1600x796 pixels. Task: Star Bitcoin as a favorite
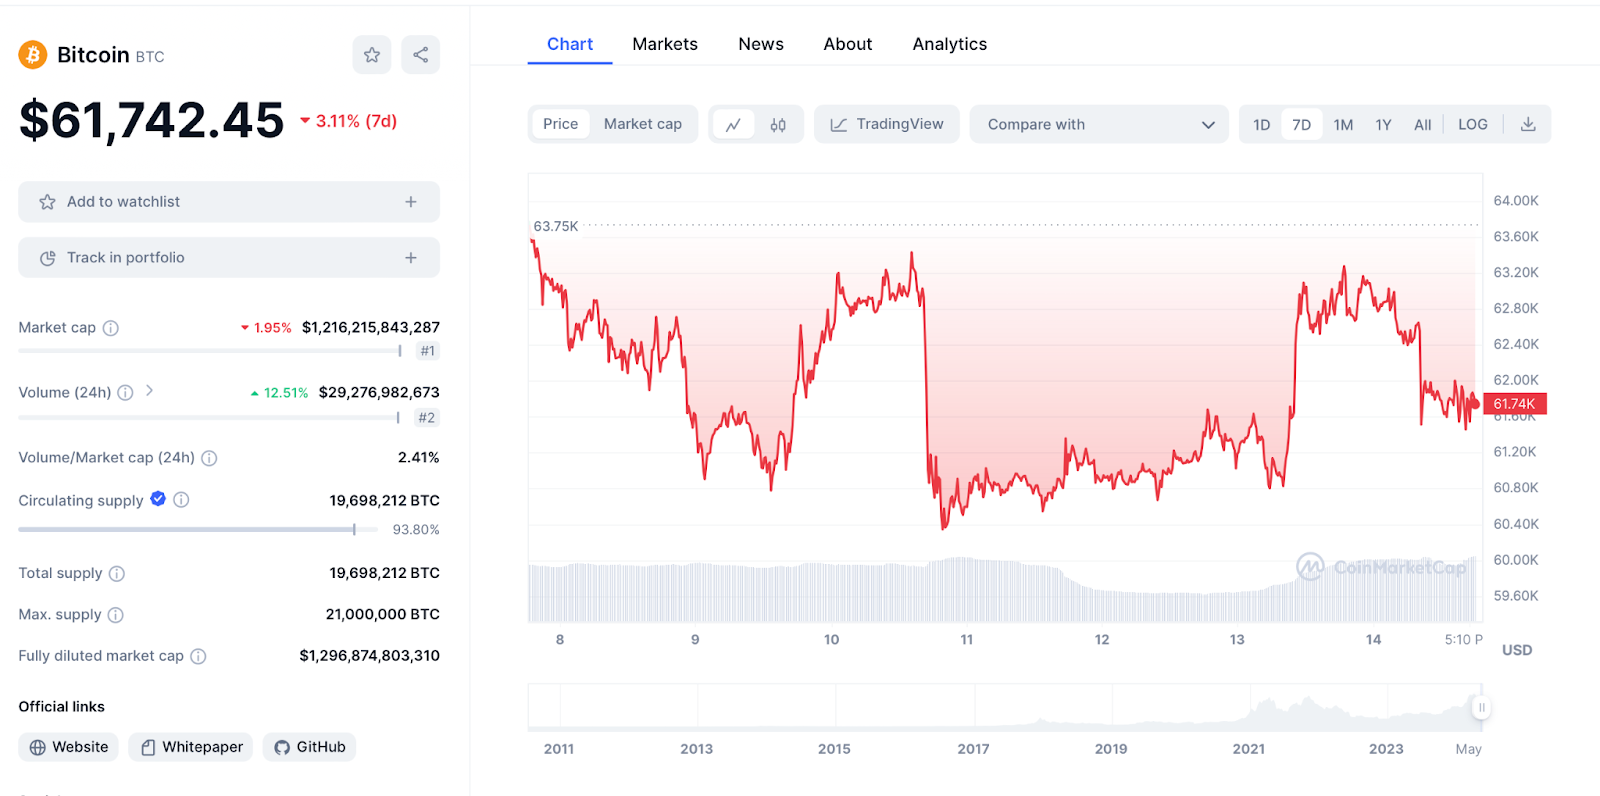pos(372,55)
